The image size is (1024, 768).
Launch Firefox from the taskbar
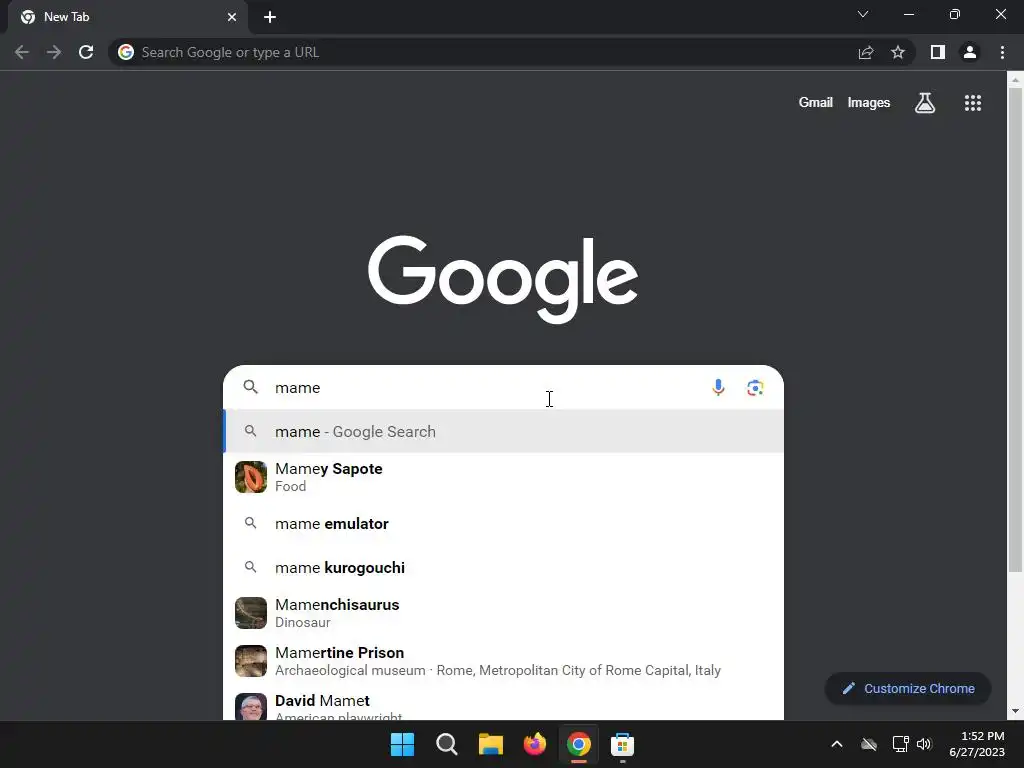point(535,744)
